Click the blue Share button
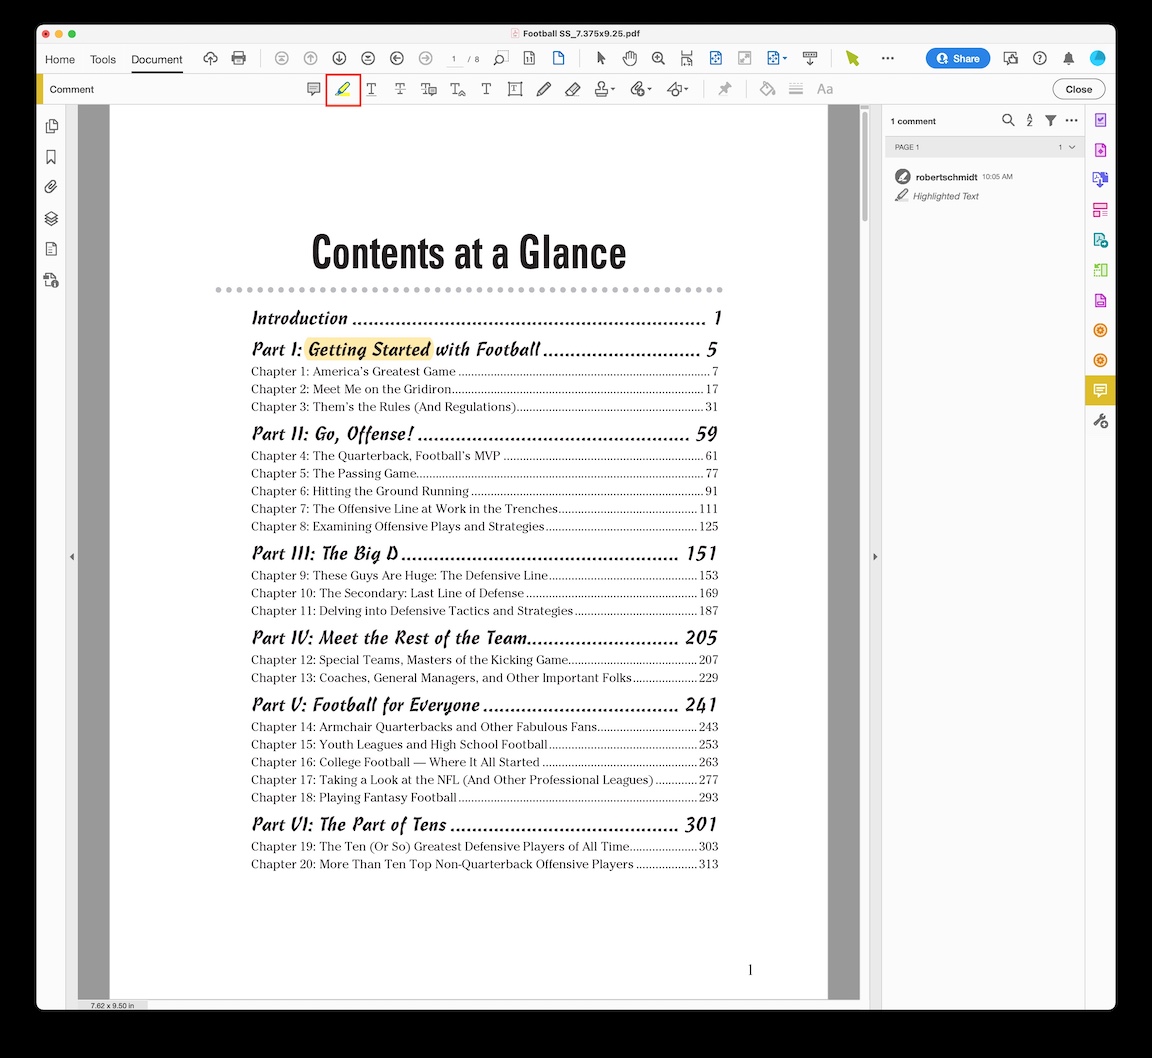The width and height of the screenshot is (1152, 1058). click(x=957, y=58)
